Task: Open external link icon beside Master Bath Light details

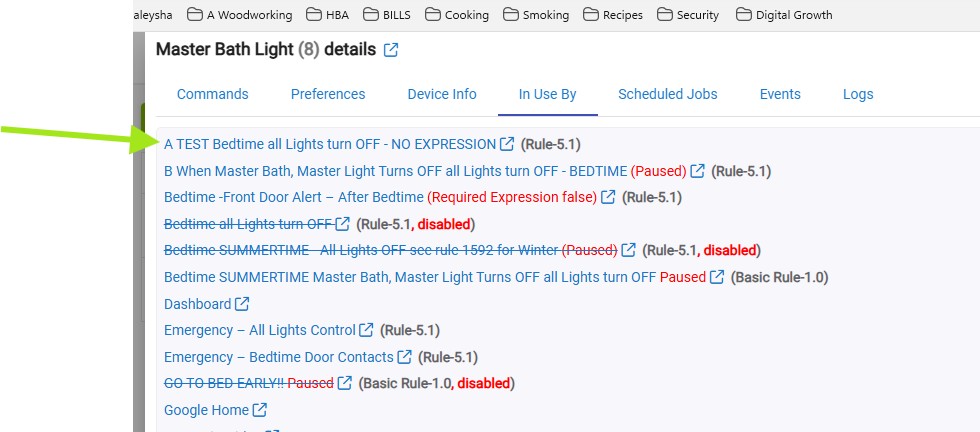Action: (x=391, y=50)
